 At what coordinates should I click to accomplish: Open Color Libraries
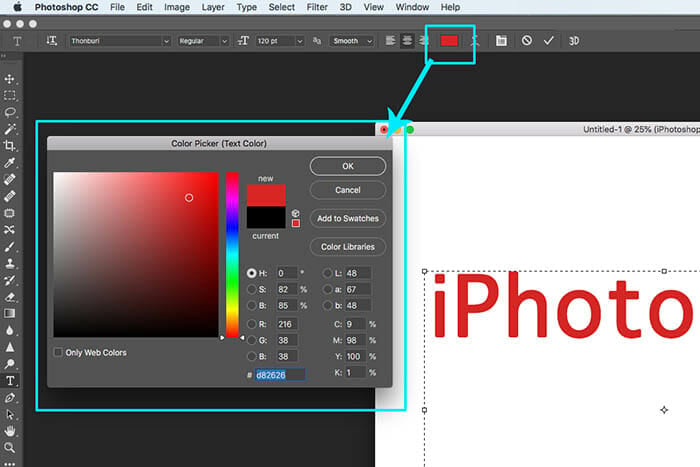point(348,246)
